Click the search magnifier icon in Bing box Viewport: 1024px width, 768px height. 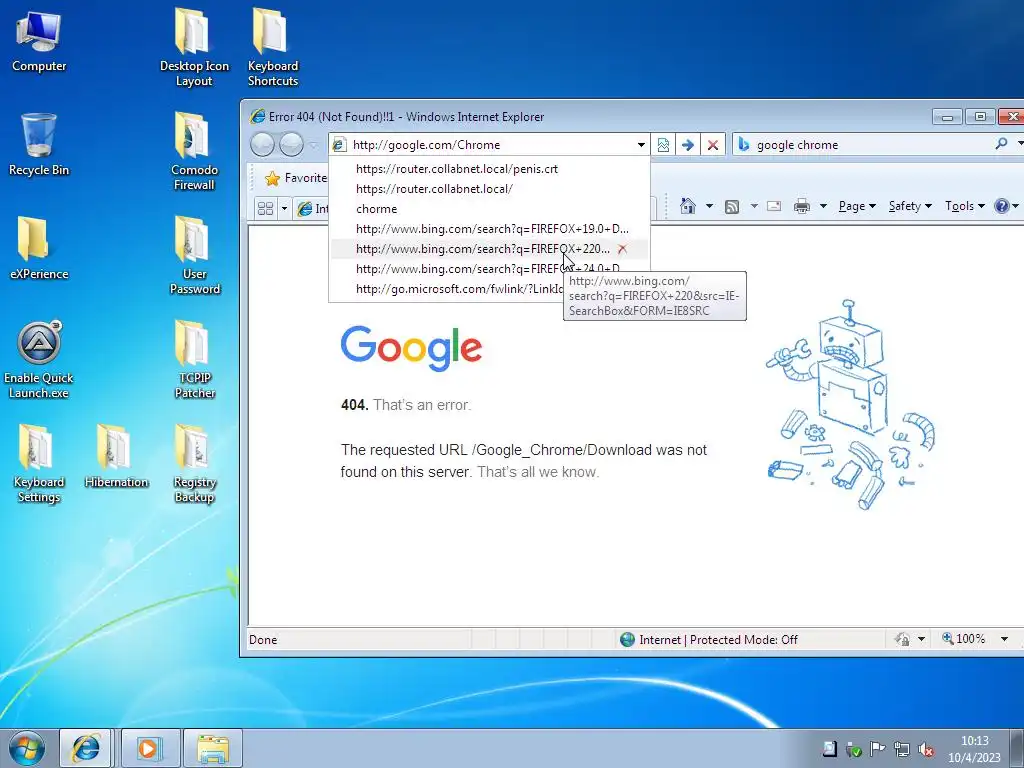[x=1001, y=144]
